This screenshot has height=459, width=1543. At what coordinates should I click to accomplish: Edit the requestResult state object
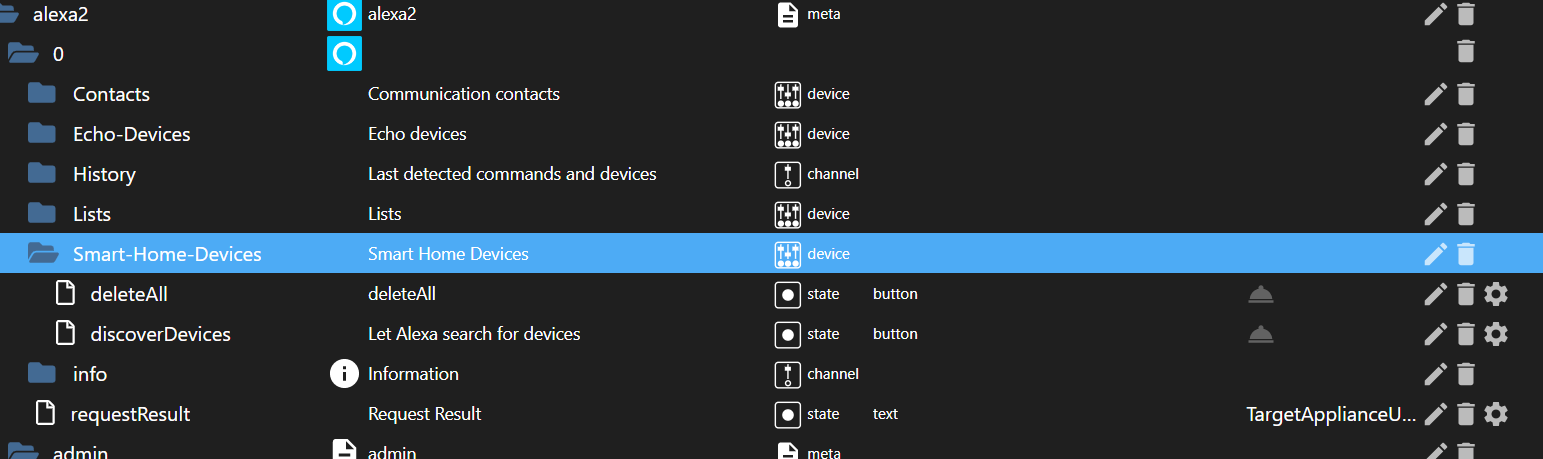1435,414
